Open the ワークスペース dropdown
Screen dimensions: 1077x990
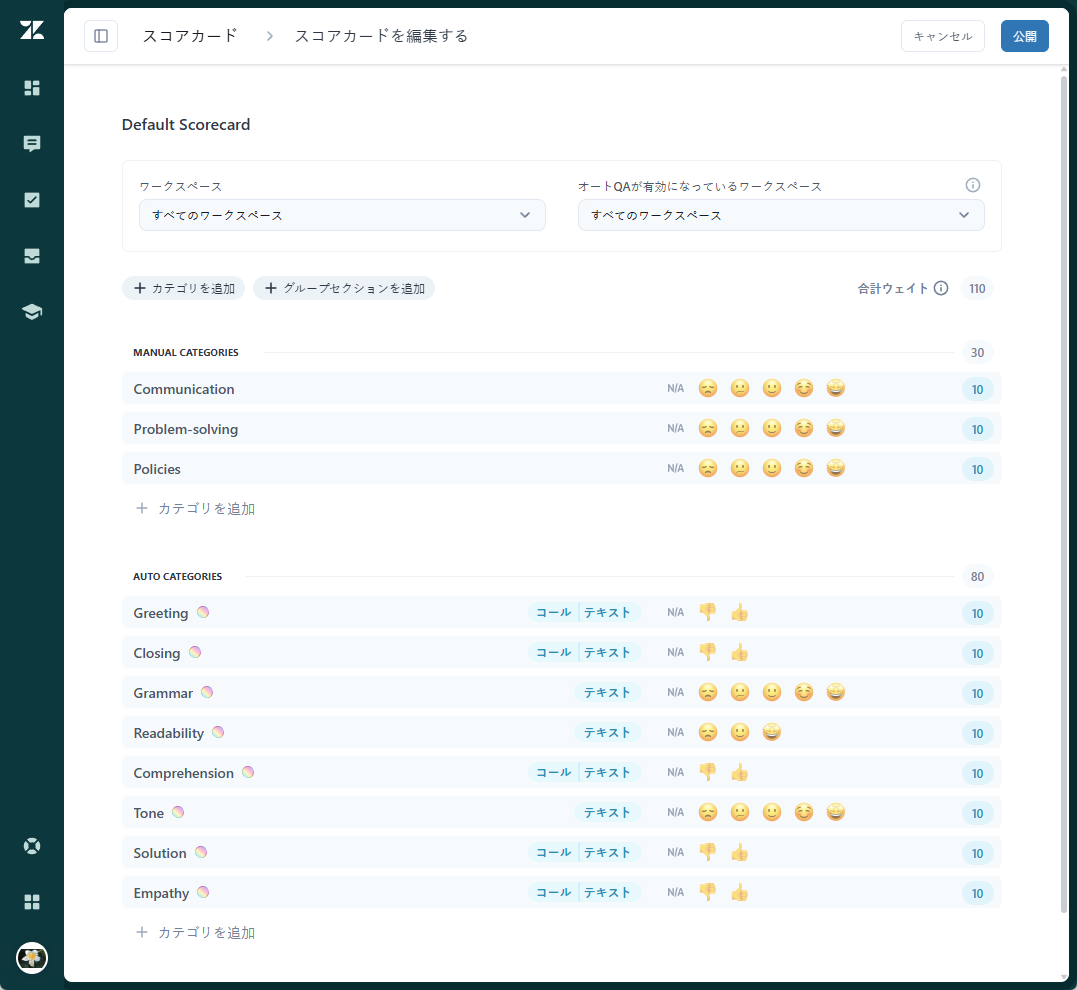(342, 215)
